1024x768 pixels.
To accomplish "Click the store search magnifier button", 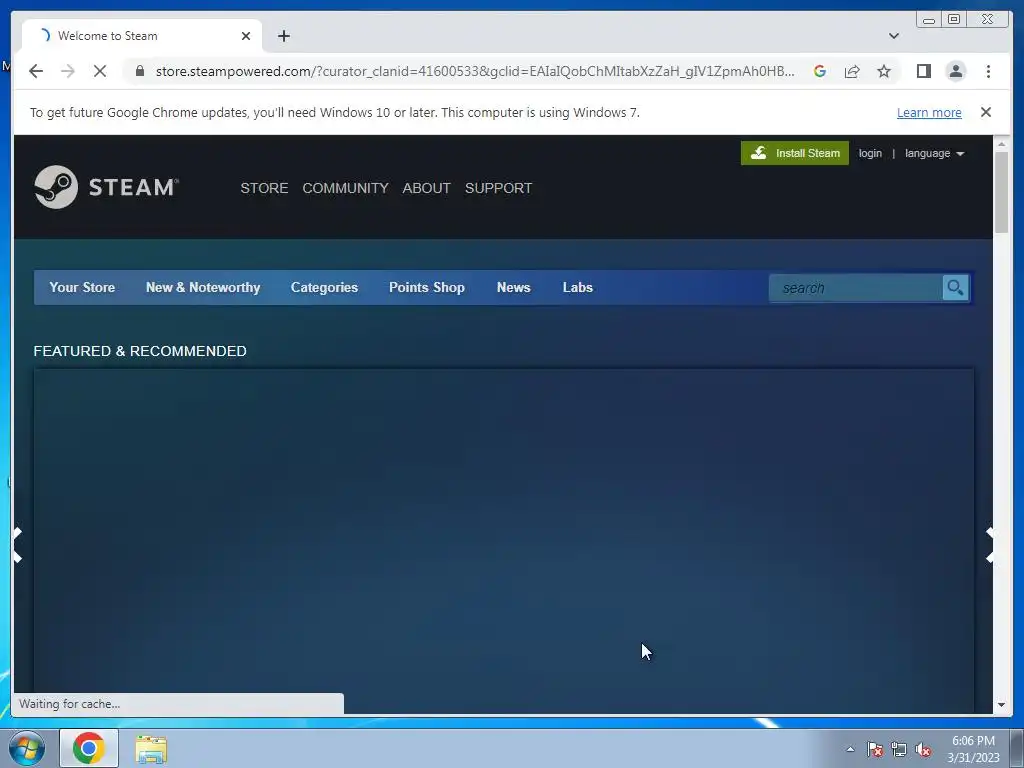I will 955,287.
